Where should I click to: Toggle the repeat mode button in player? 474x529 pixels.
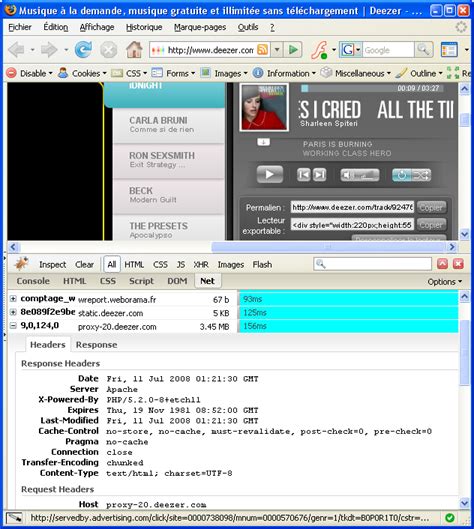[401, 175]
